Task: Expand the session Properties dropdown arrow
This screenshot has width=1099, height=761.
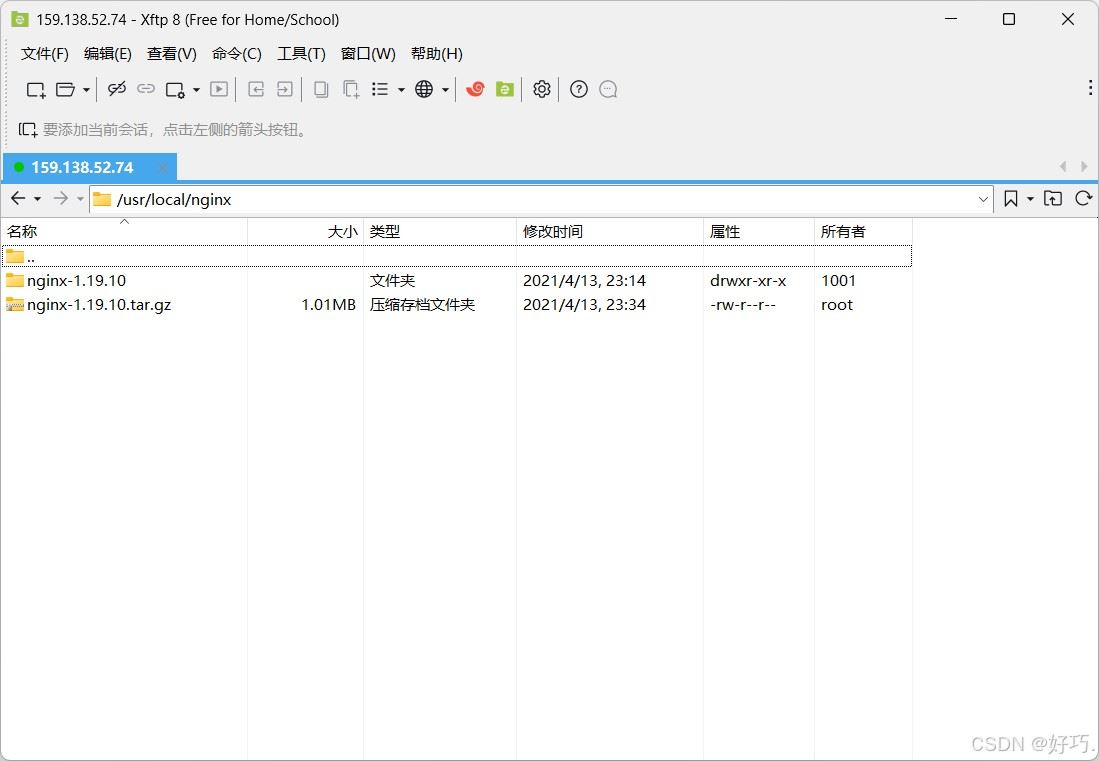Action: point(196,90)
